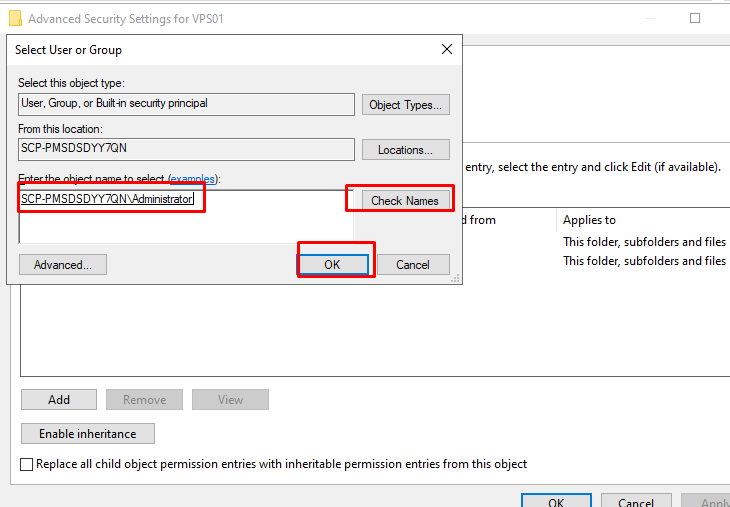Close the Select User or Group dialog
Viewport: 730px width, 507px height.
447,49
